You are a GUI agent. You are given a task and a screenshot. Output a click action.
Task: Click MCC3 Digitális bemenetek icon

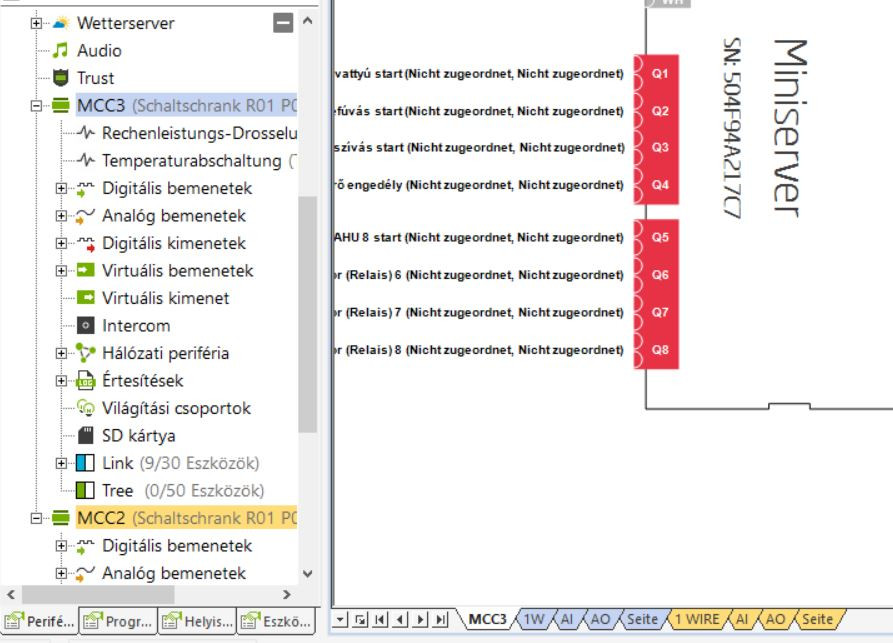pyautogui.click(x=85, y=188)
